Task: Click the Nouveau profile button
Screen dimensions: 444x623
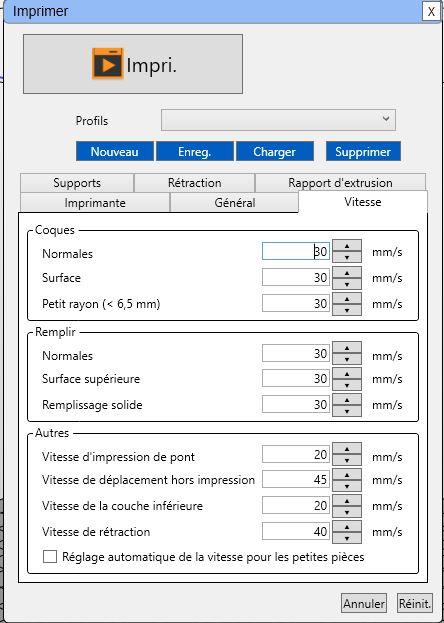Action: pos(114,151)
